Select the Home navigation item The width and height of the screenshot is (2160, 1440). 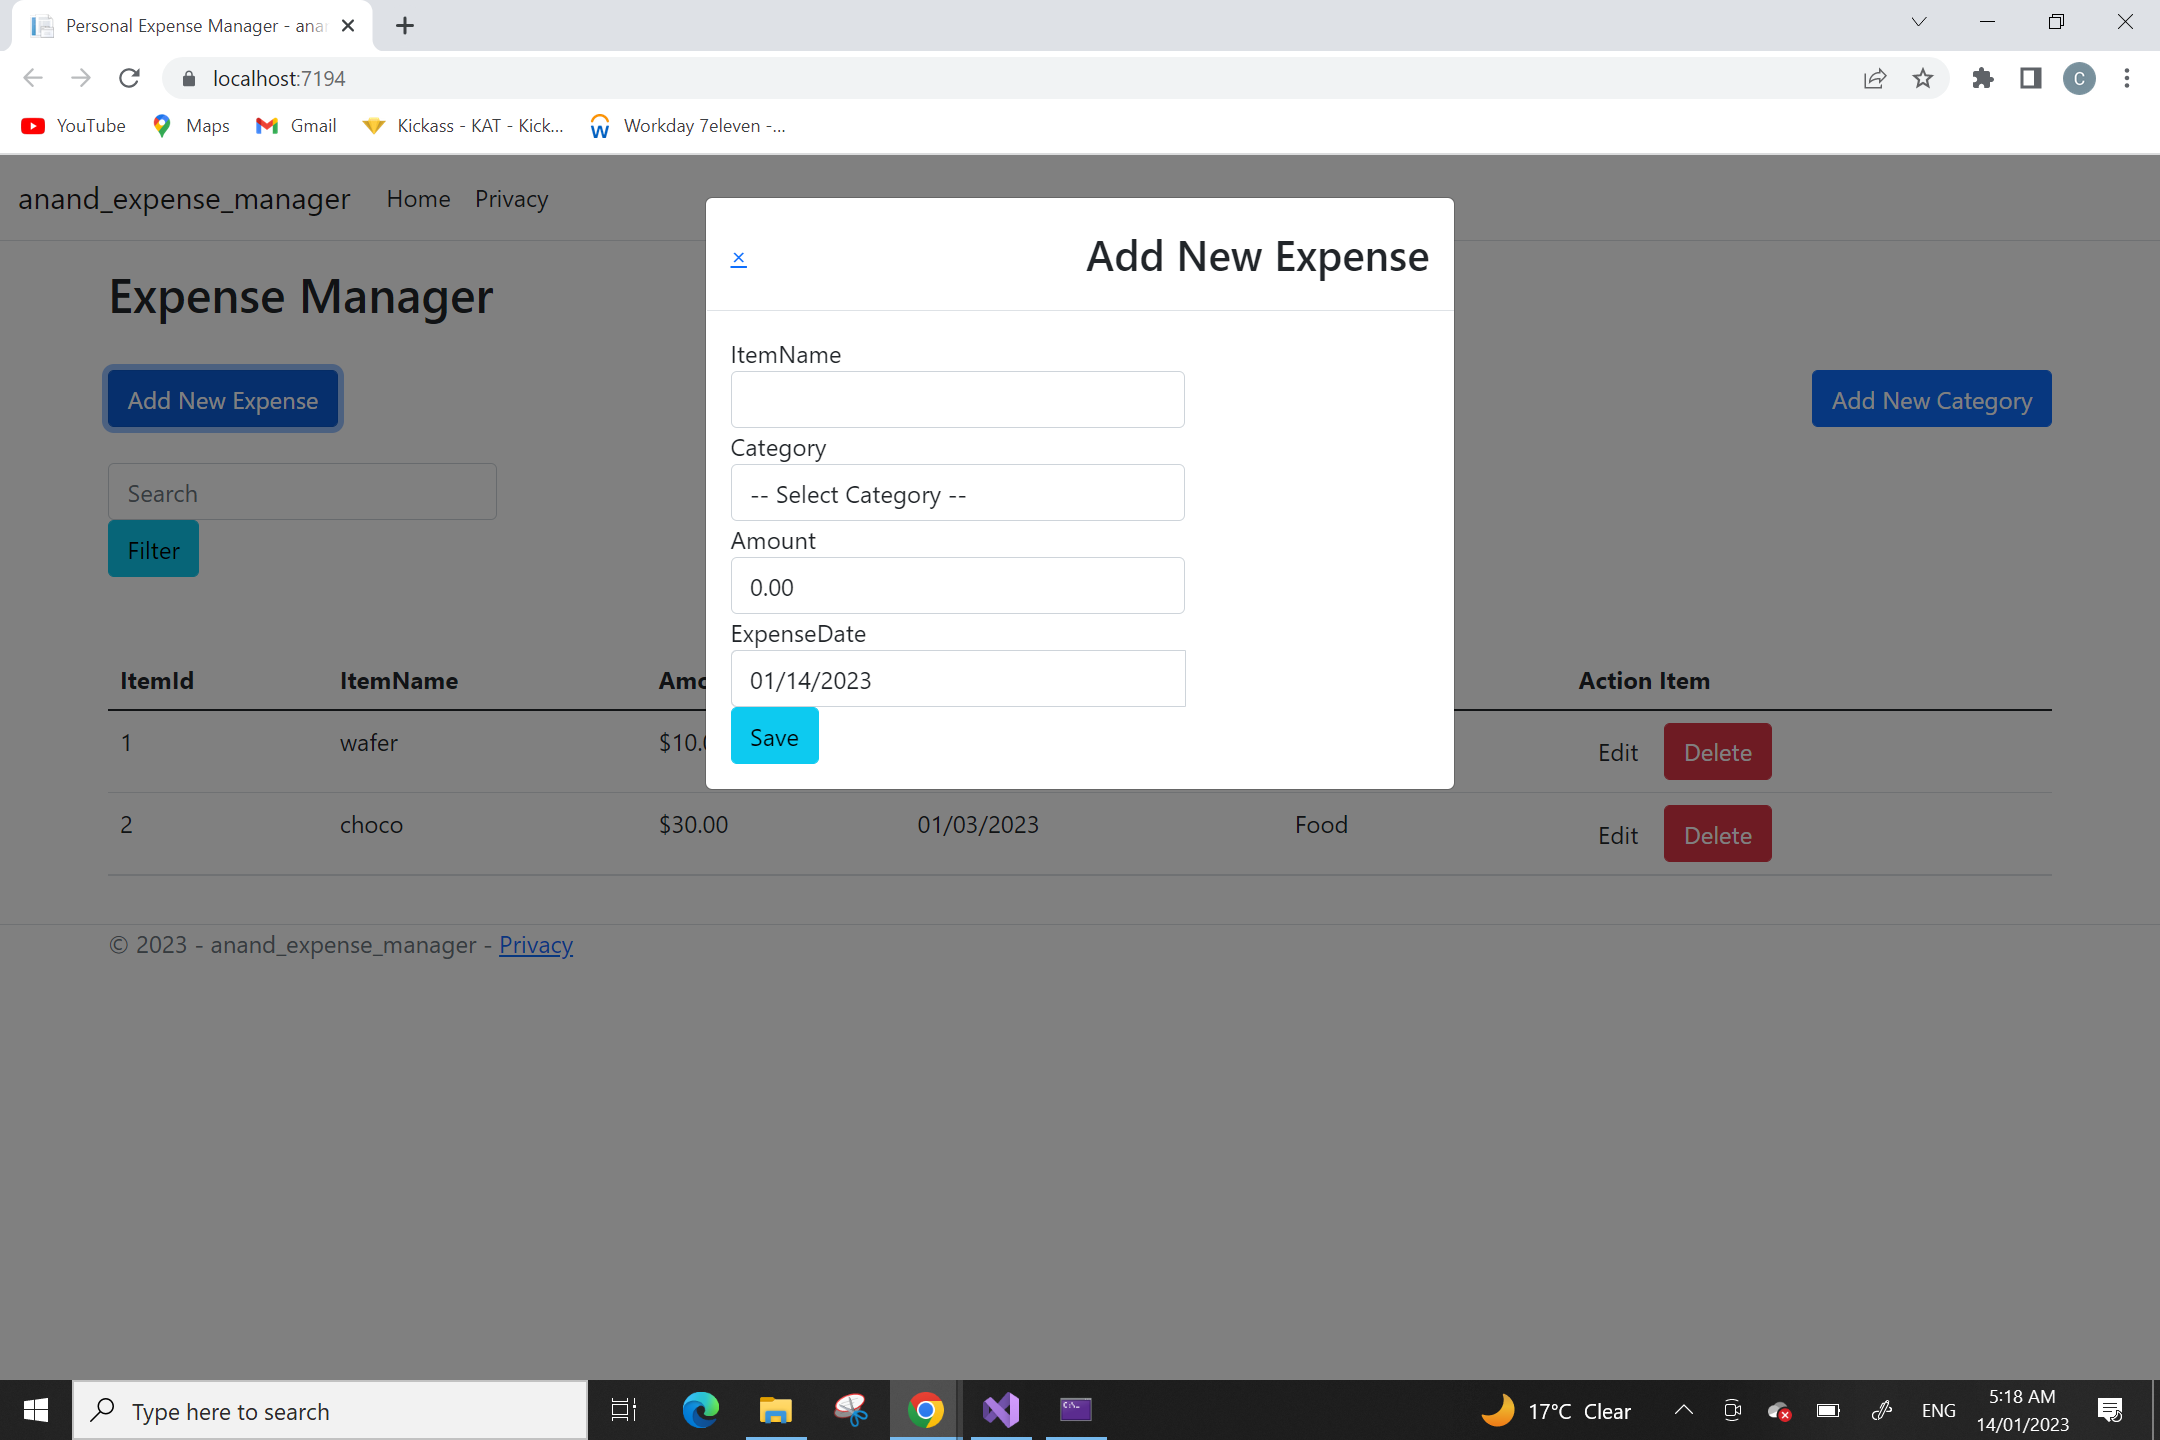tap(418, 198)
